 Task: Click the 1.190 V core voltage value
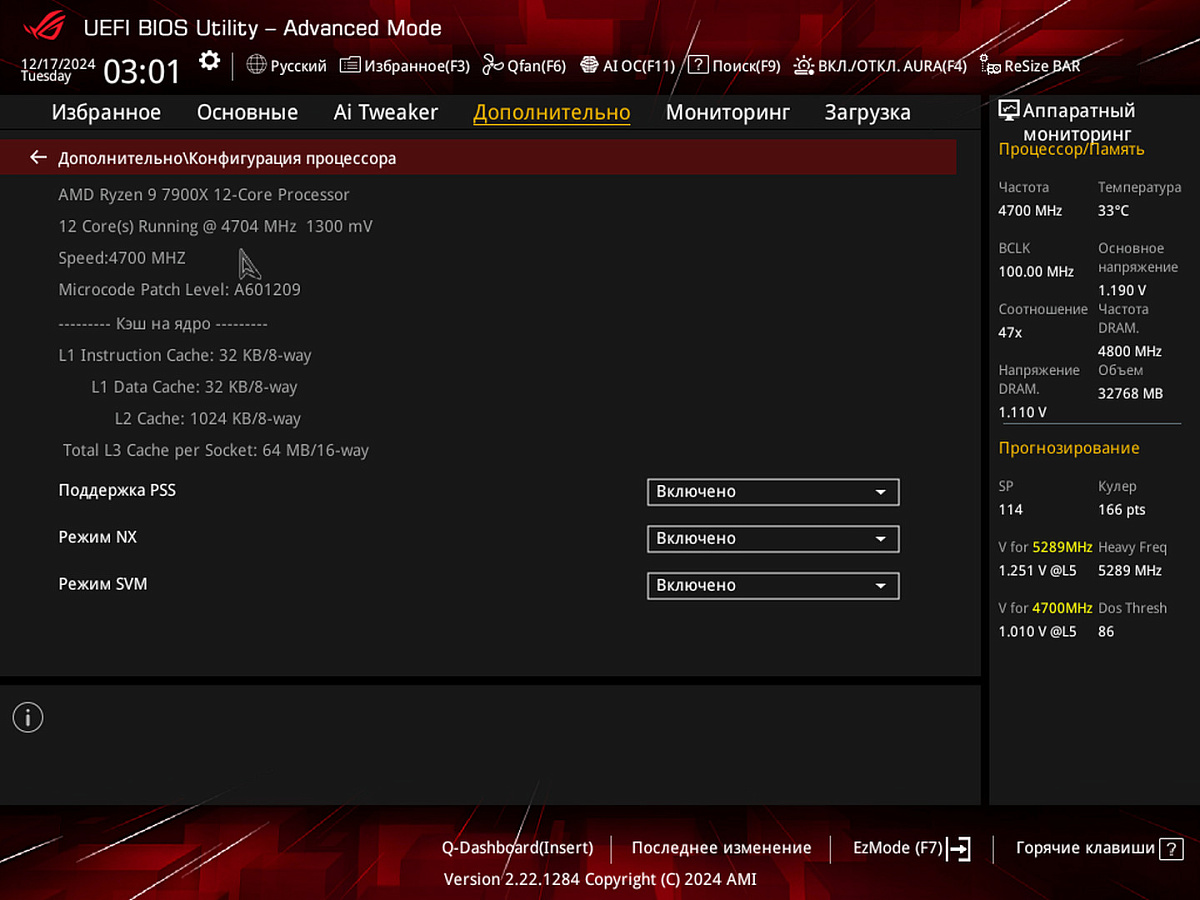tap(1122, 290)
